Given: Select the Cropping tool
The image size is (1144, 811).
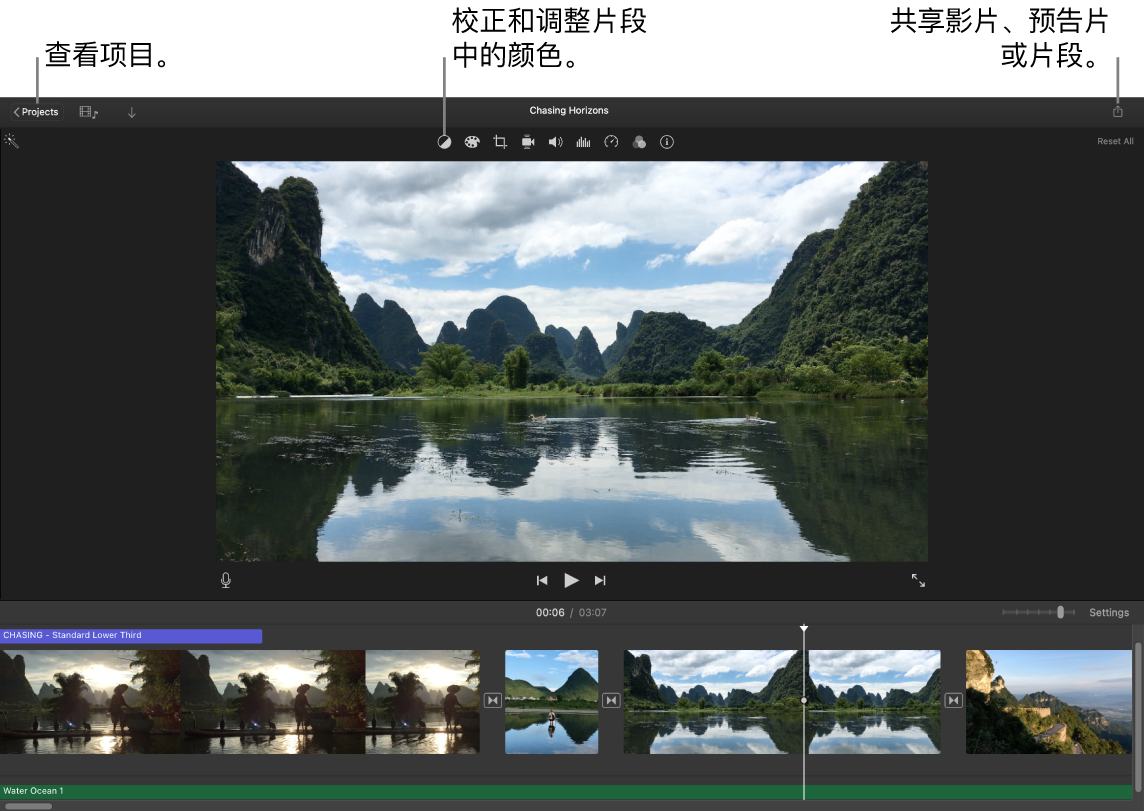Looking at the screenshot, I should coord(500,141).
